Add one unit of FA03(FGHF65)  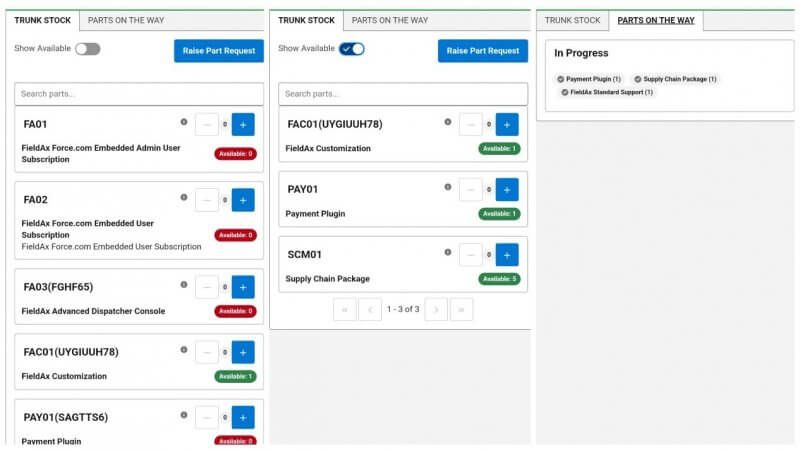point(243,287)
